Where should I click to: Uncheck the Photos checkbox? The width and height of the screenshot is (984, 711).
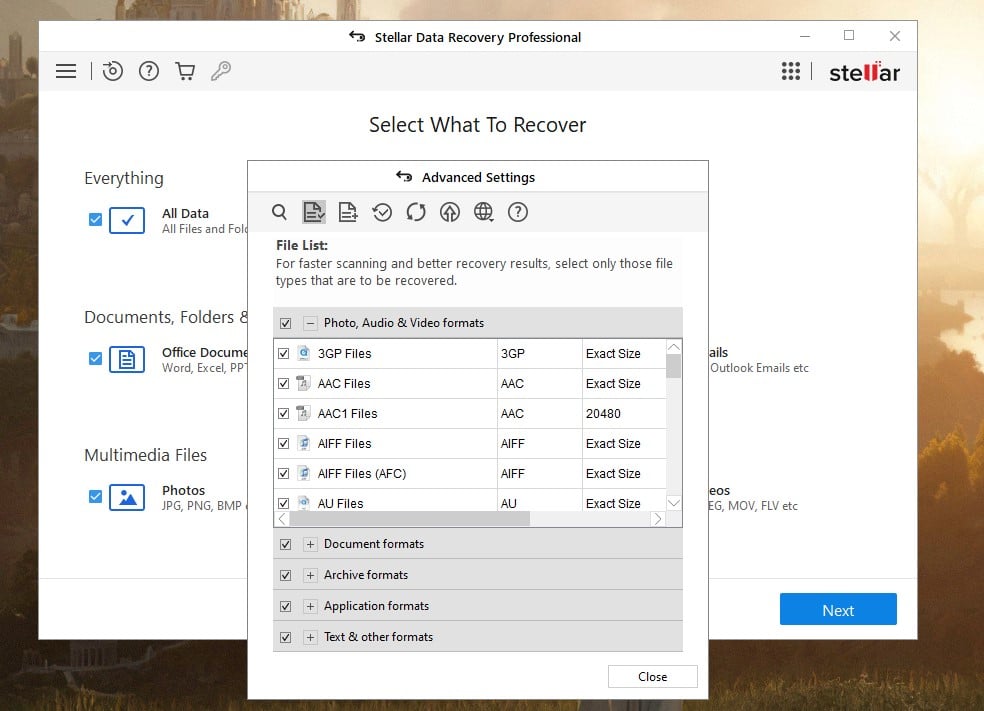95,496
